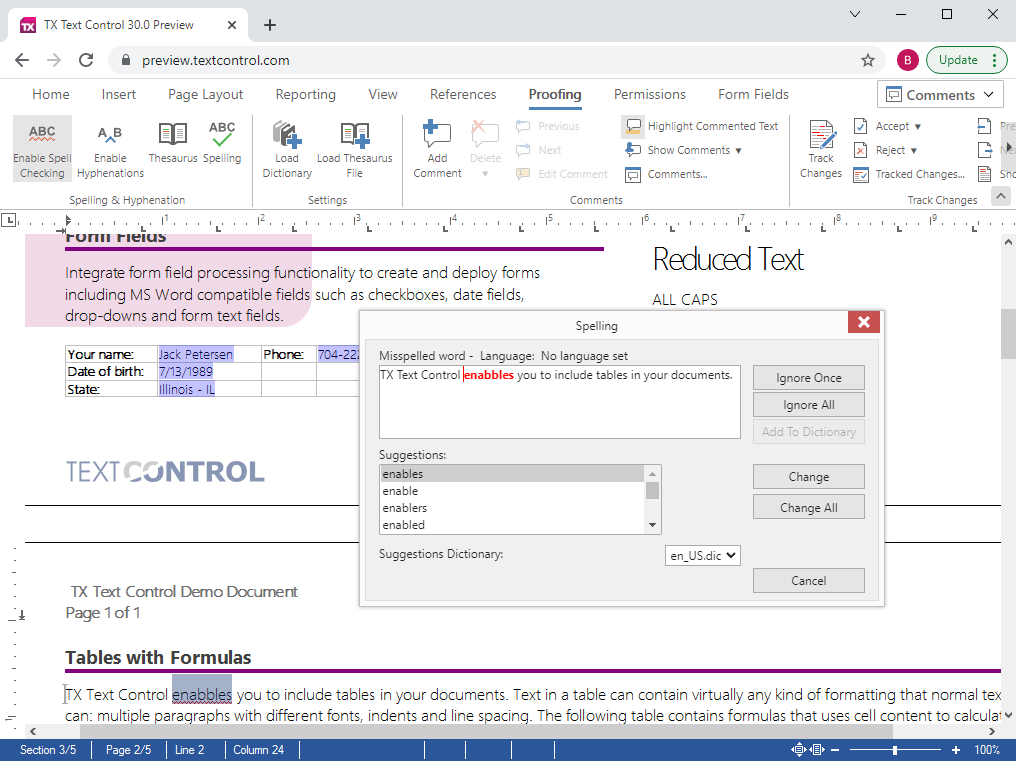The image size is (1016, 761).
Task: Open the References tab
Action: point(463,95)
